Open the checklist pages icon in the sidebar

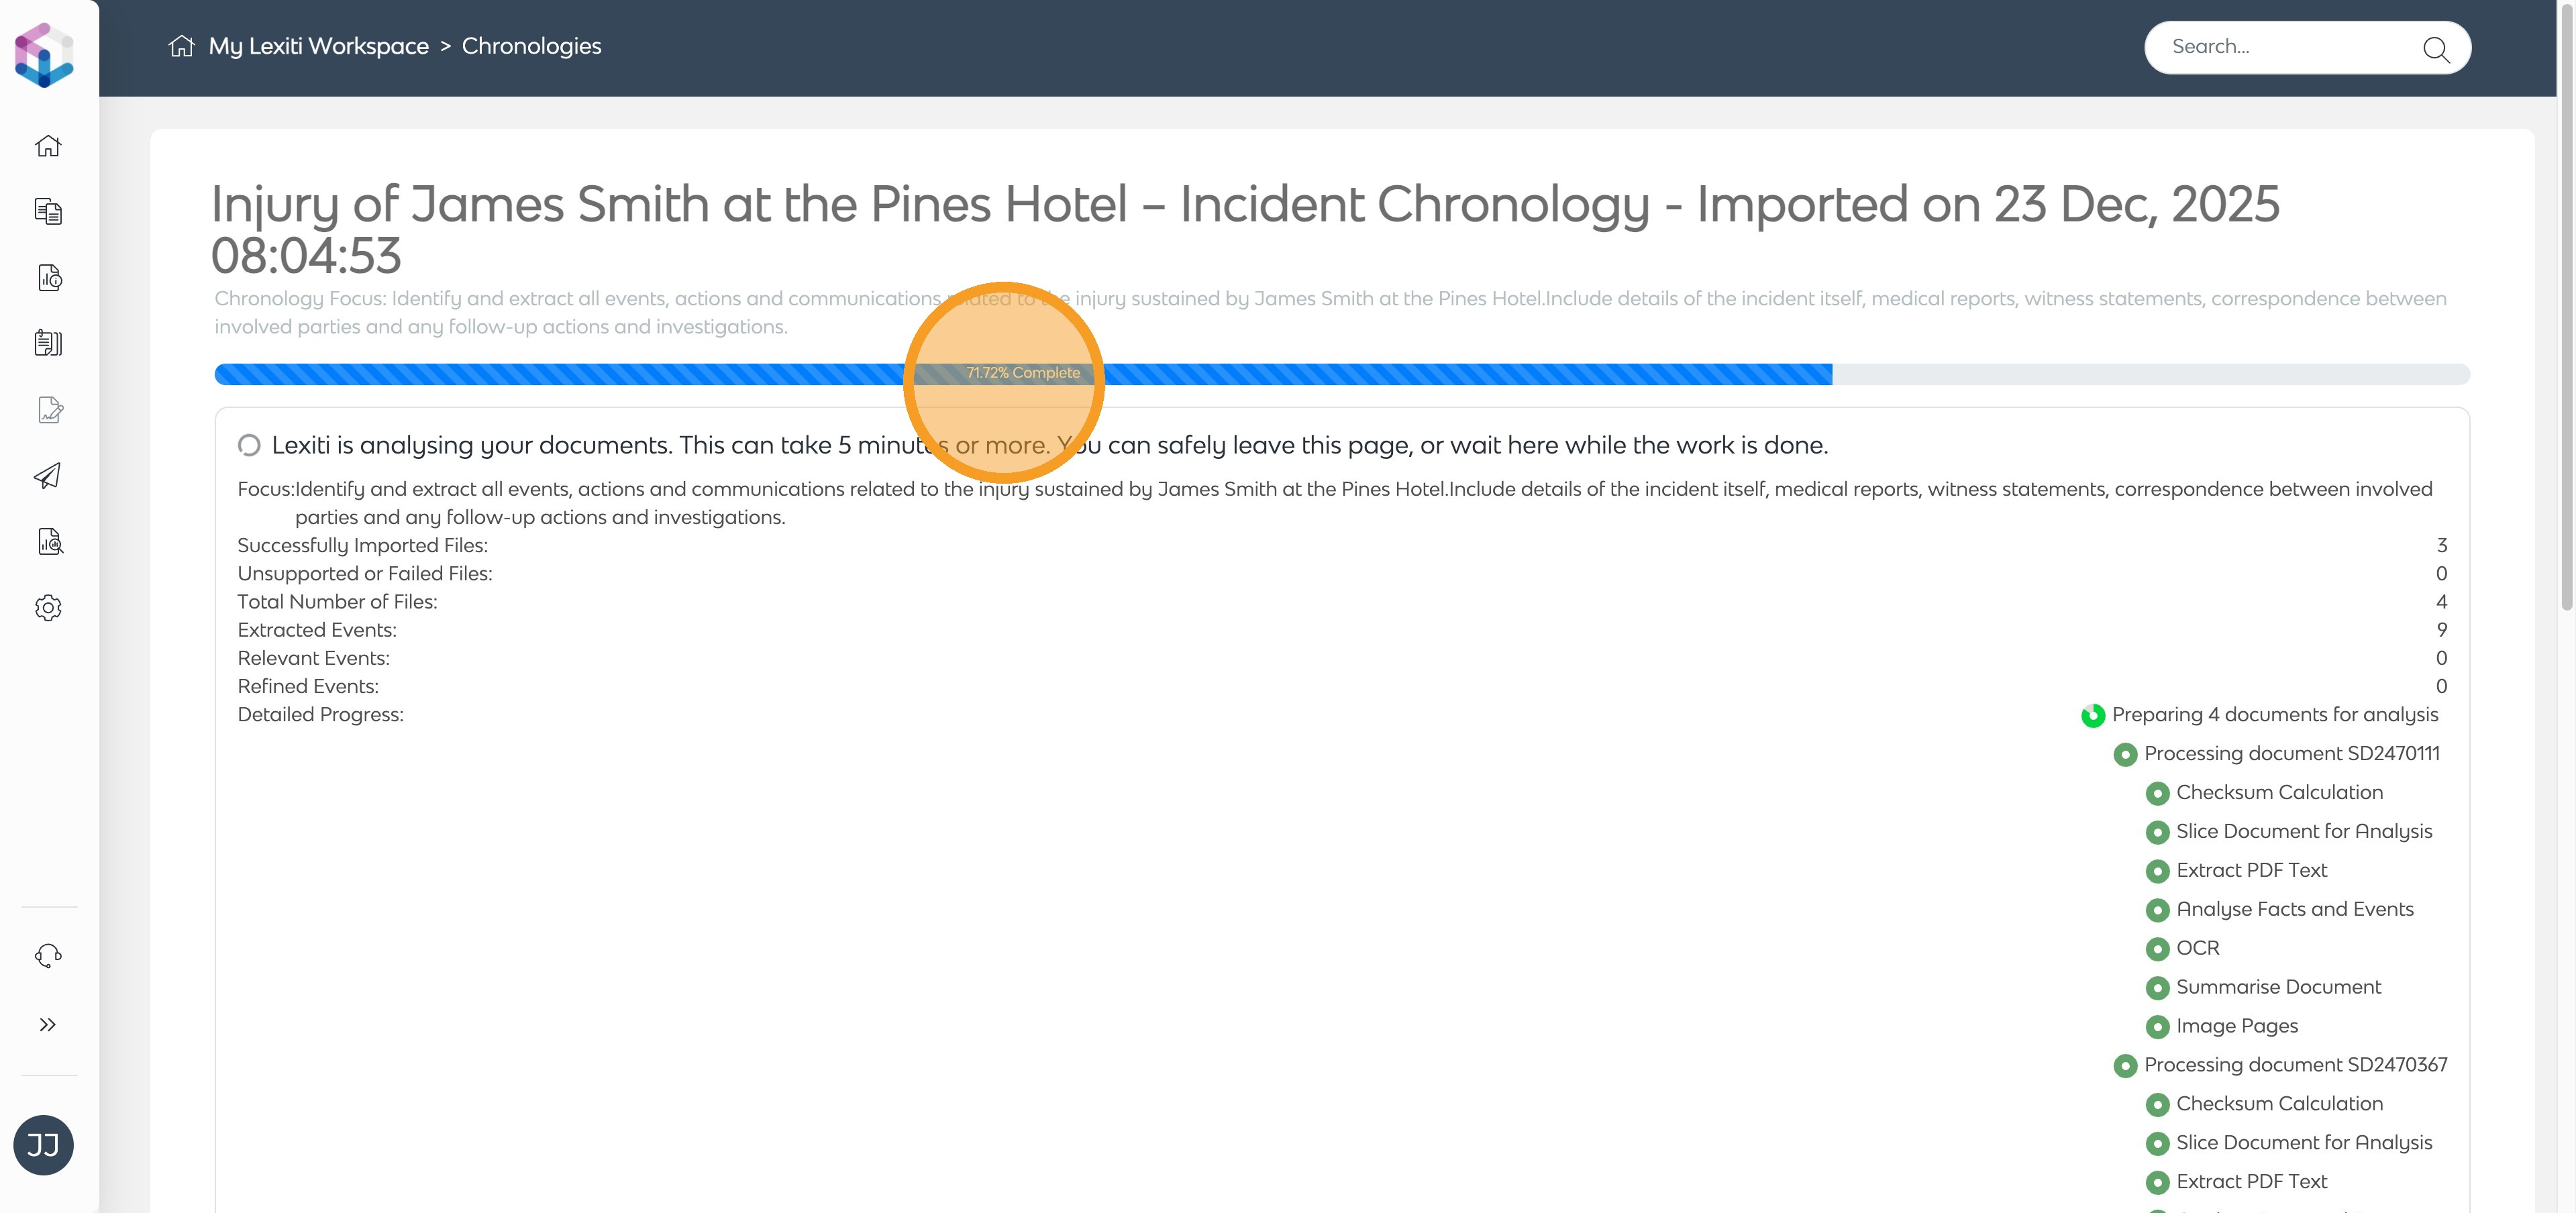point(48,343)
